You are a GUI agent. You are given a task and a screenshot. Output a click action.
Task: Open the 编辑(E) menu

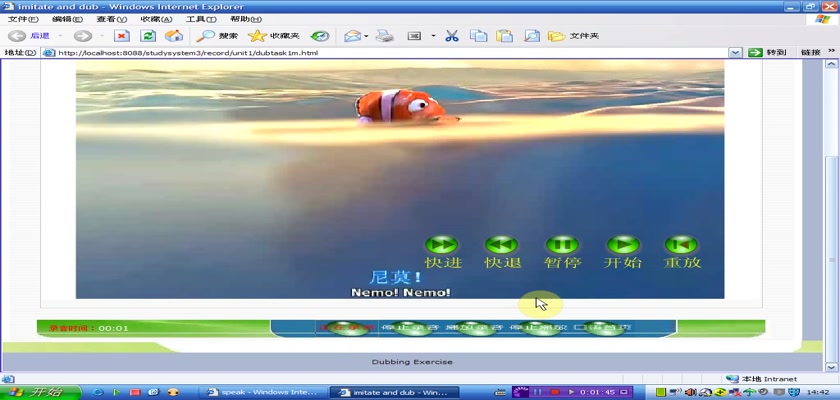68,19
